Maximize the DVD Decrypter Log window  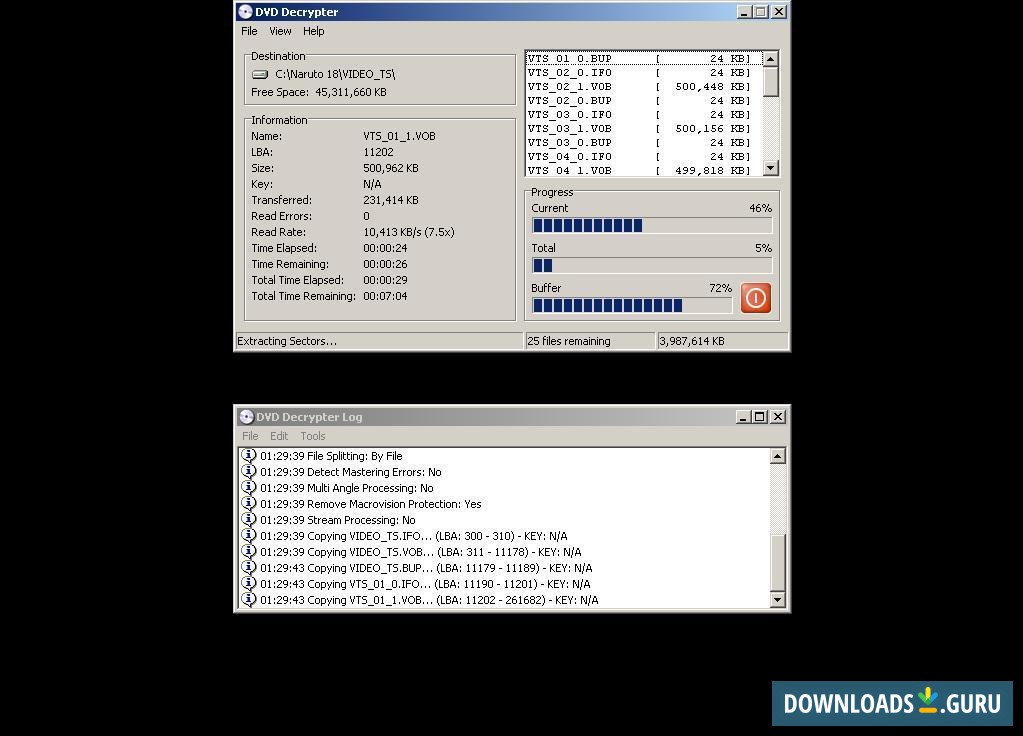coord(760,417)
